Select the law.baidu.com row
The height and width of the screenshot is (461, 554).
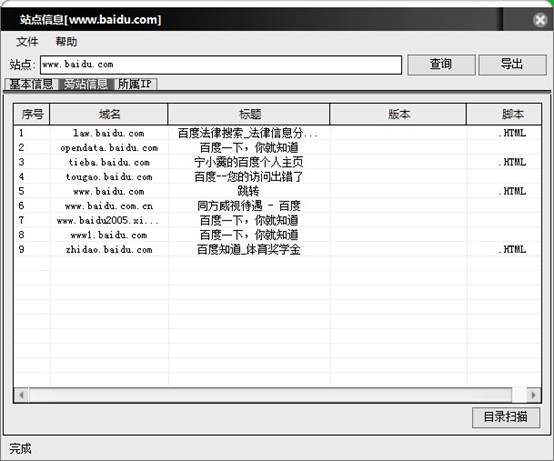point(277,133)
